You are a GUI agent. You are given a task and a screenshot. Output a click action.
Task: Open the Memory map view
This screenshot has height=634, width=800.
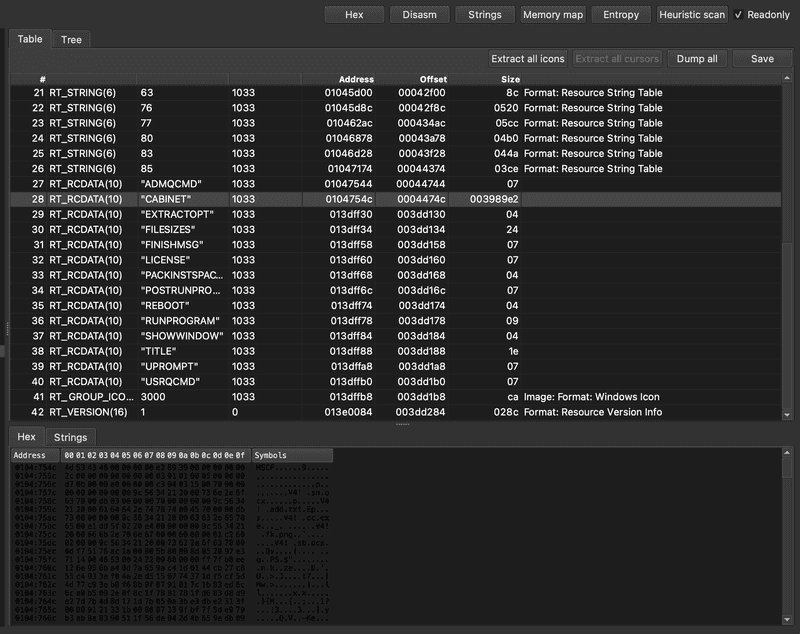click(x=552, y=15)
